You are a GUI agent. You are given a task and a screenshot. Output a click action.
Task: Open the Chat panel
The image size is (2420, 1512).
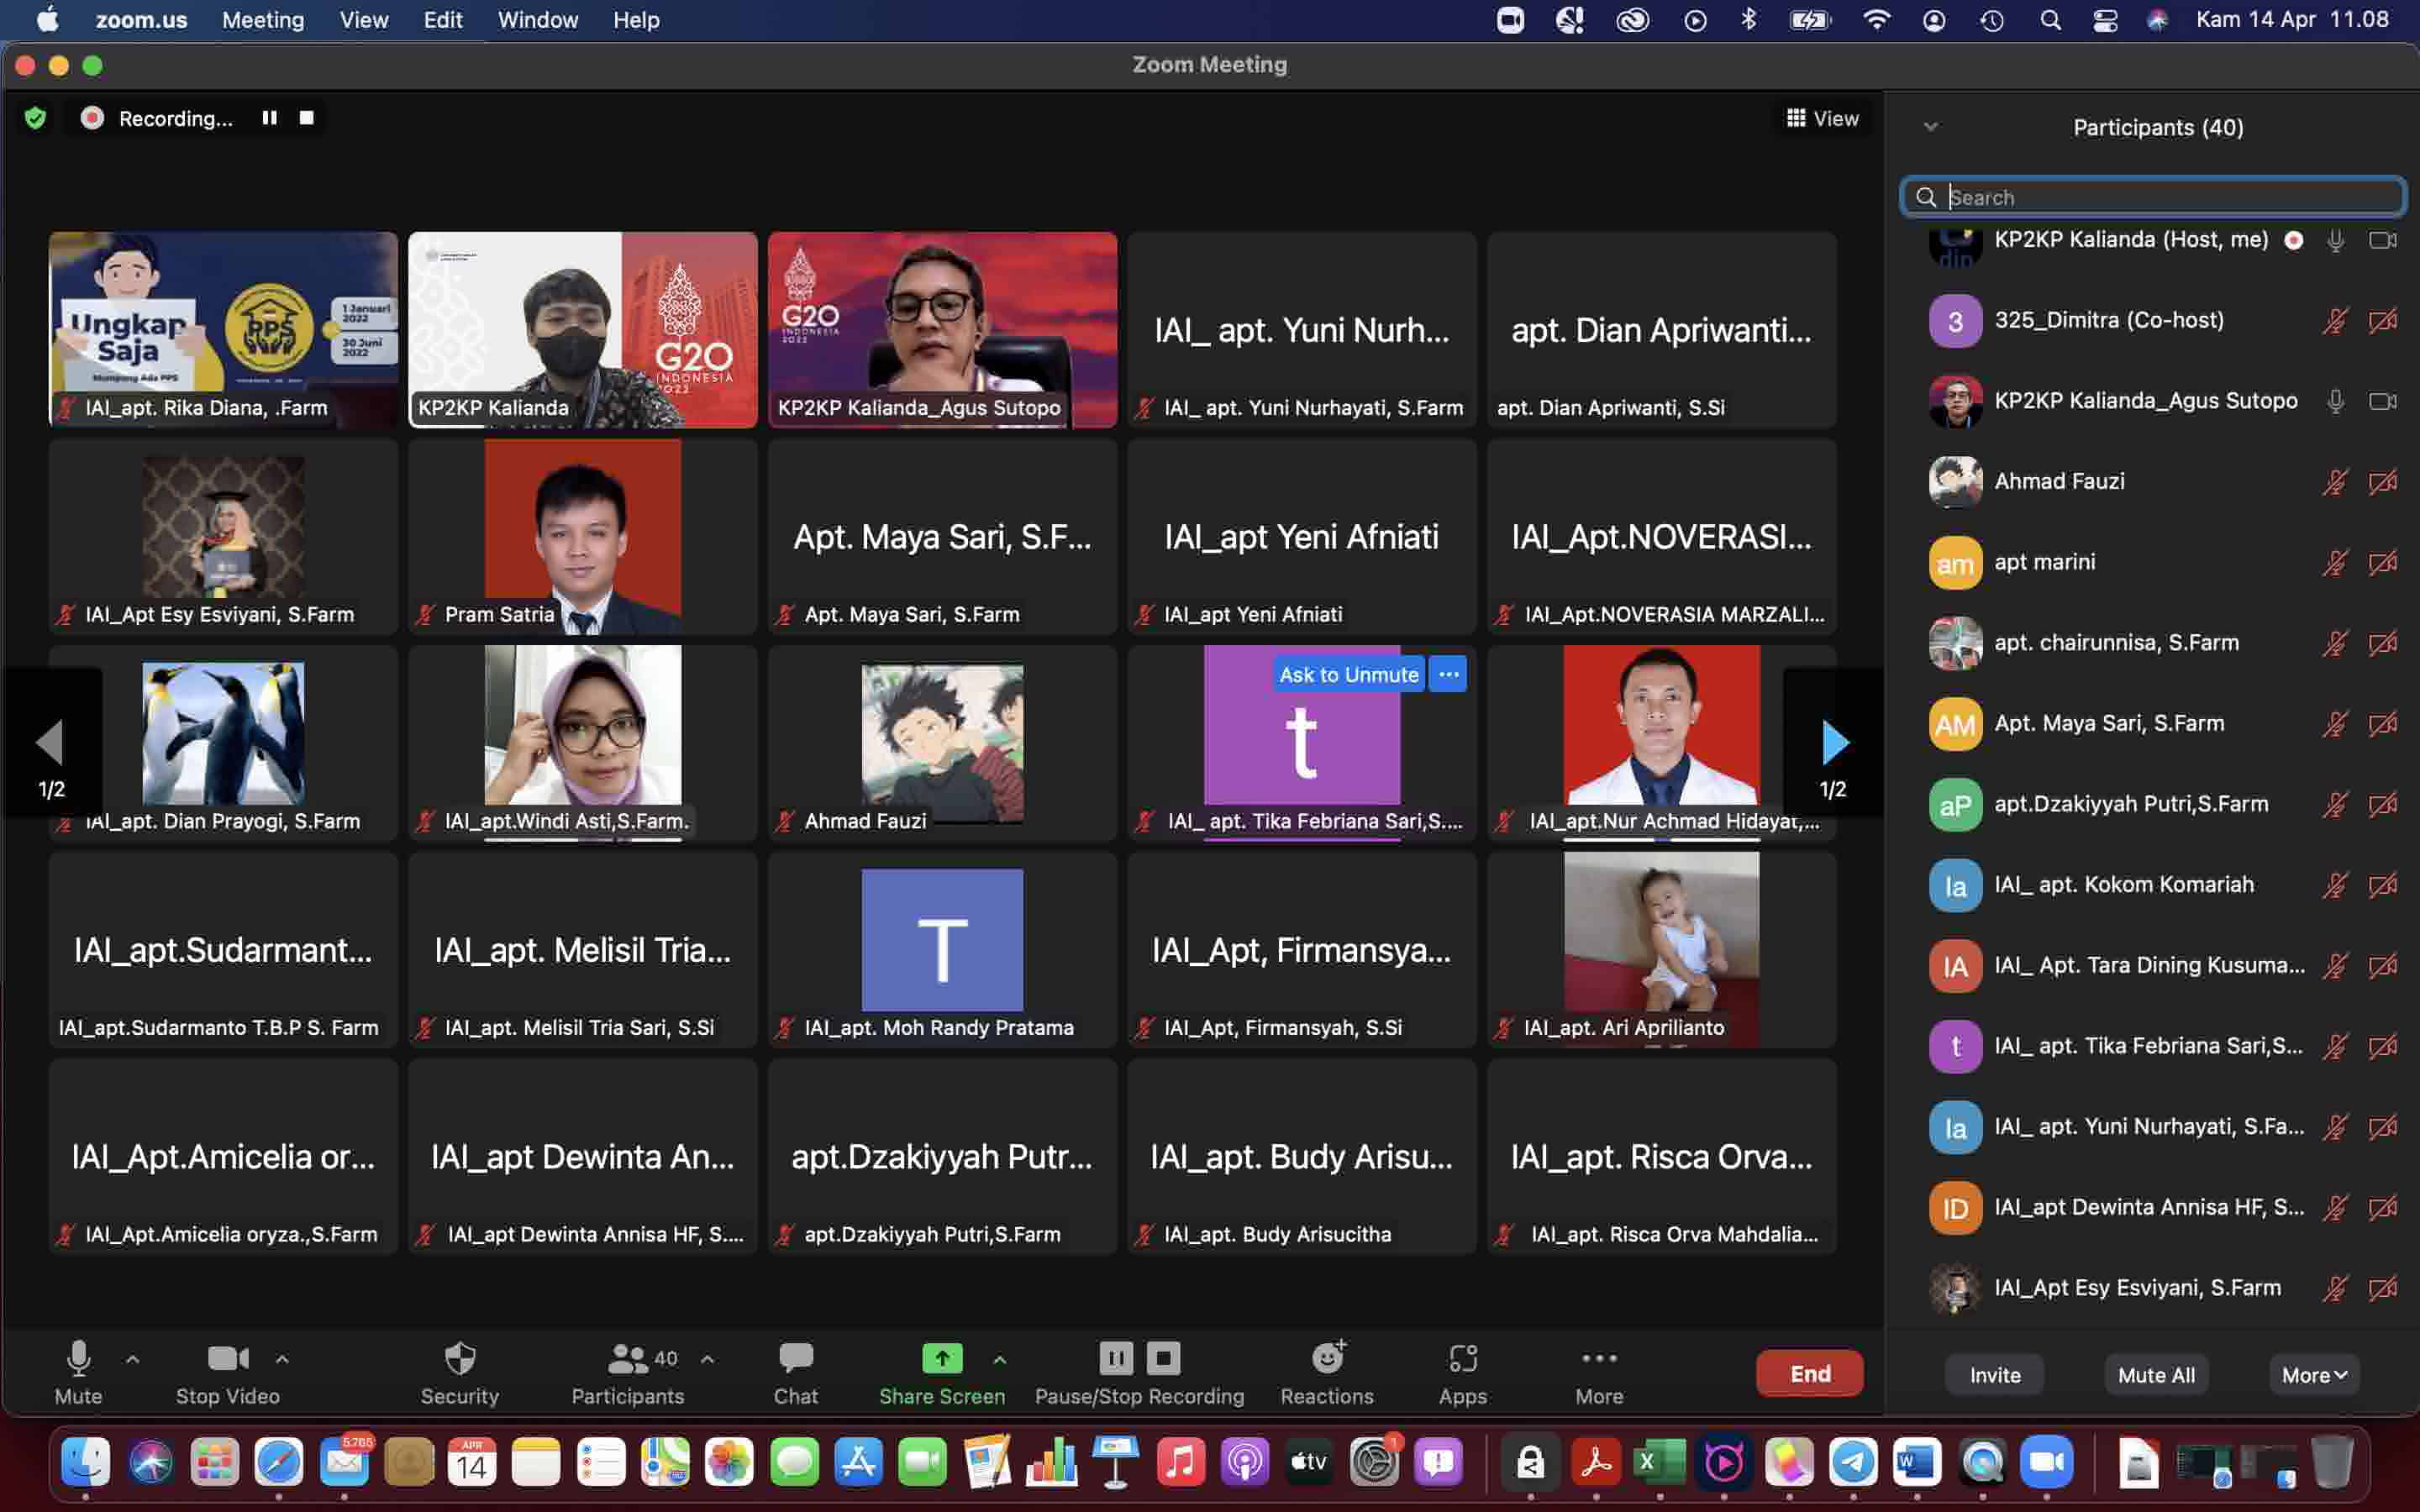tap(795, 1360)
